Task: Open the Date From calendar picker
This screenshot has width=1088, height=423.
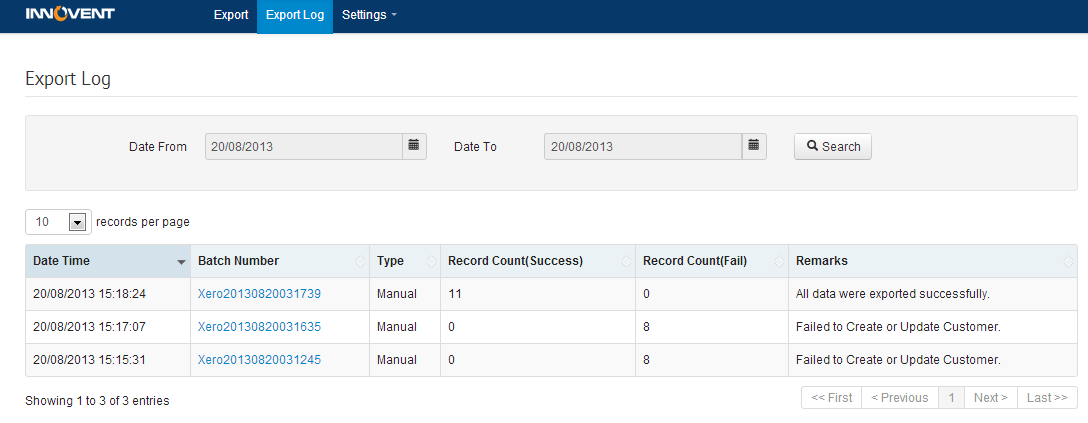Action: [414, 146]
